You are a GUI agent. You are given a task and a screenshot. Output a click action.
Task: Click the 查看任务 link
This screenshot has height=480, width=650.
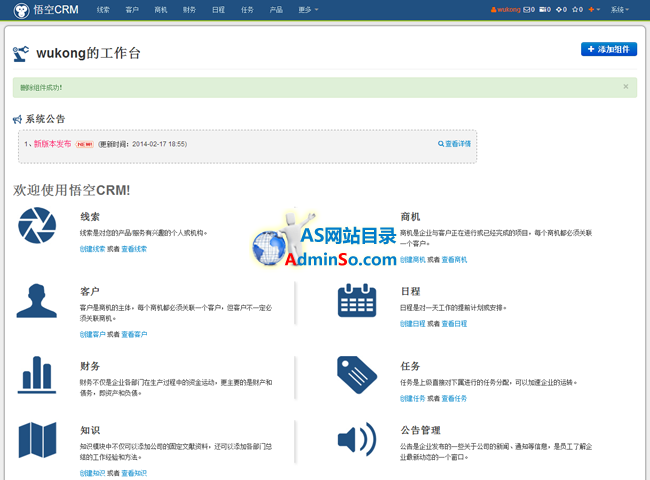point(454,399)
